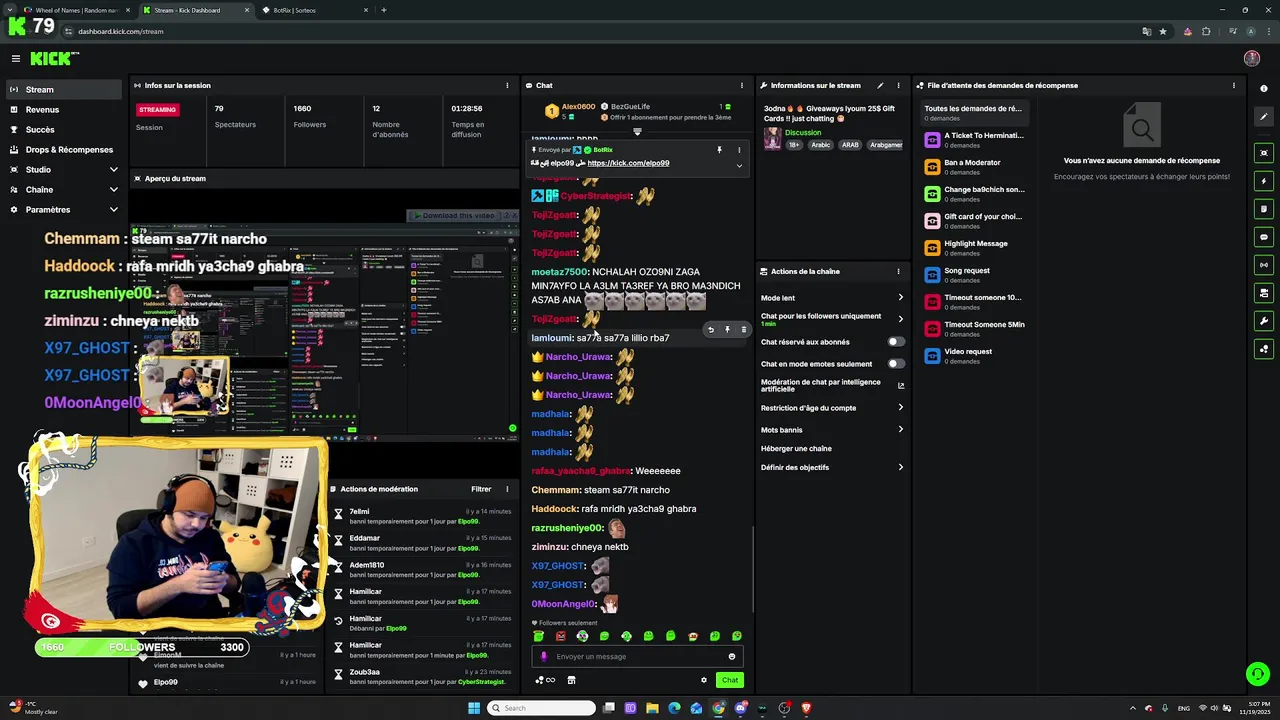The image size is (1280, 720).
Task: Edit stream information with the pencil icon
Action: [880, 85]
